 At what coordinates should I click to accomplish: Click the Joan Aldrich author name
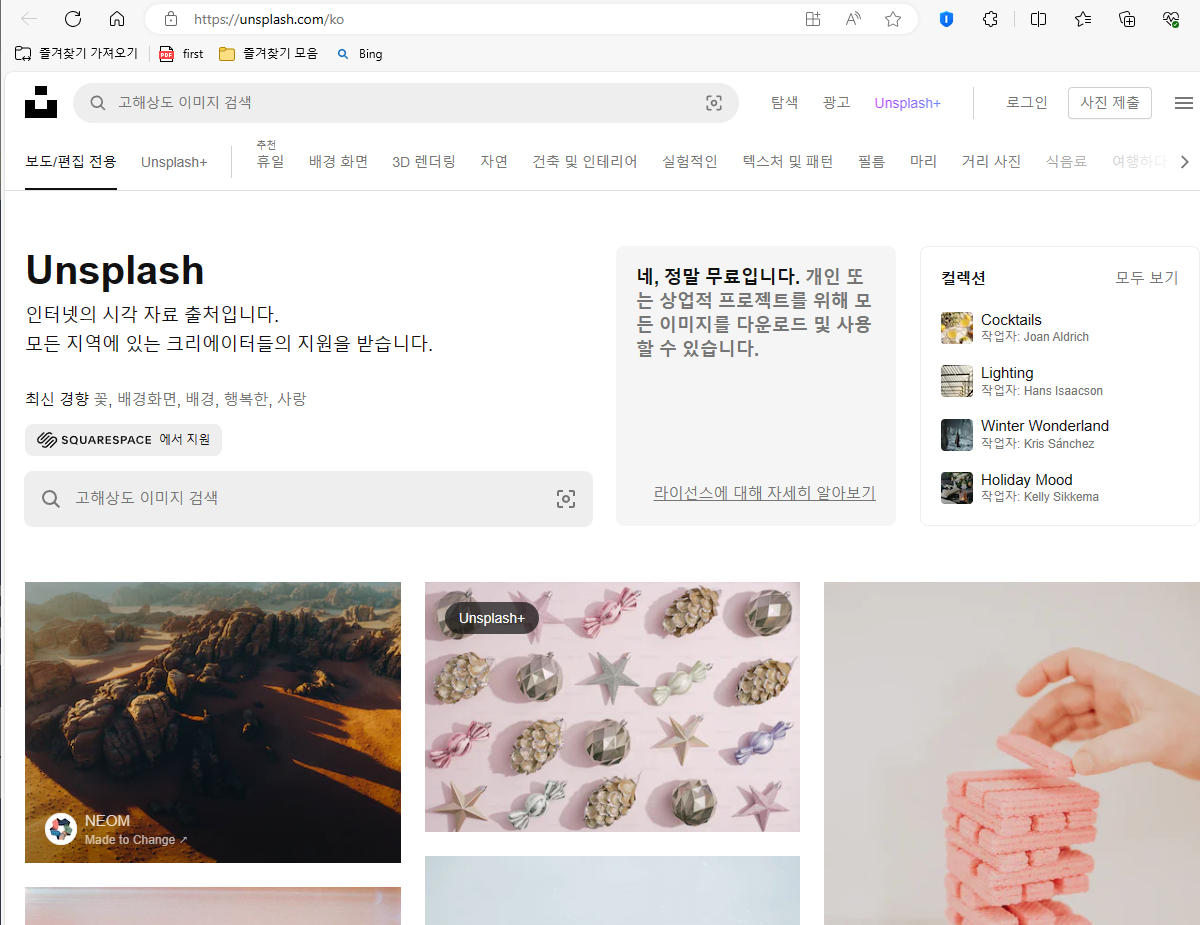pyautogui.click(x=1056, y=337)
